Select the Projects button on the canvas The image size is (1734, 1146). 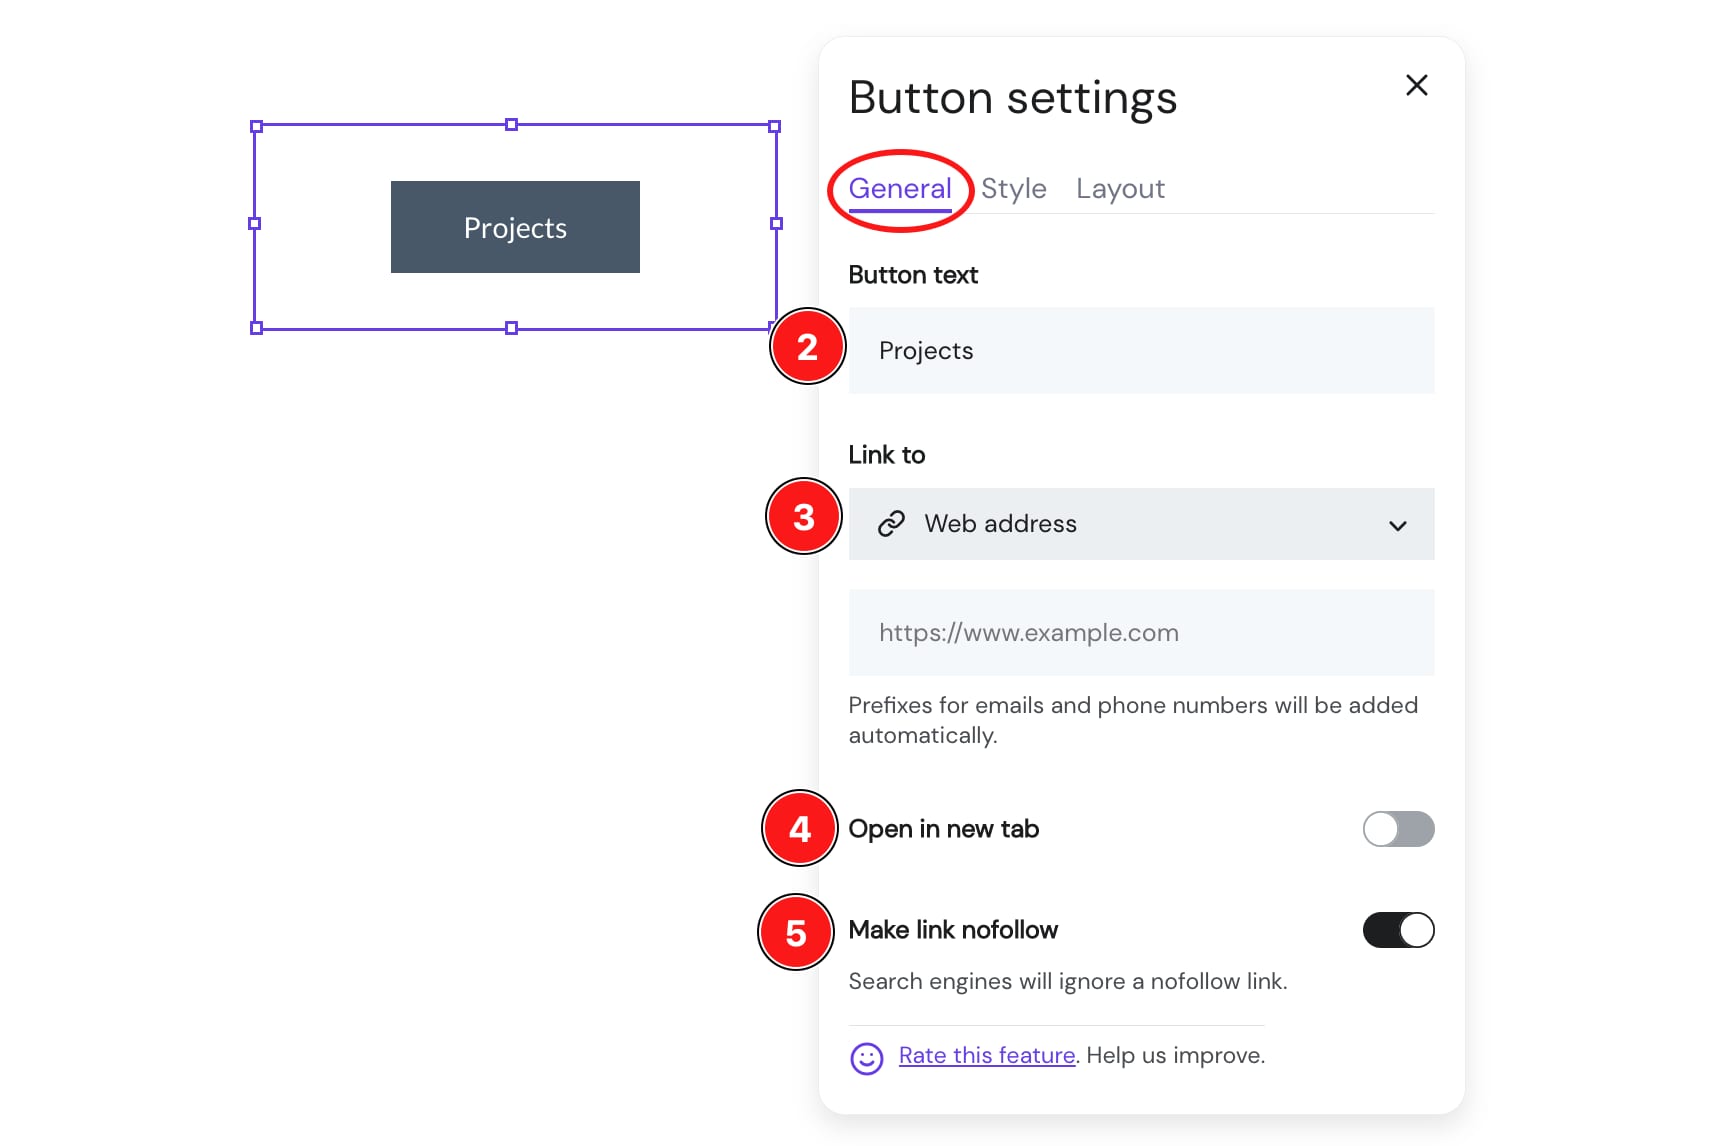pos(514,227)
